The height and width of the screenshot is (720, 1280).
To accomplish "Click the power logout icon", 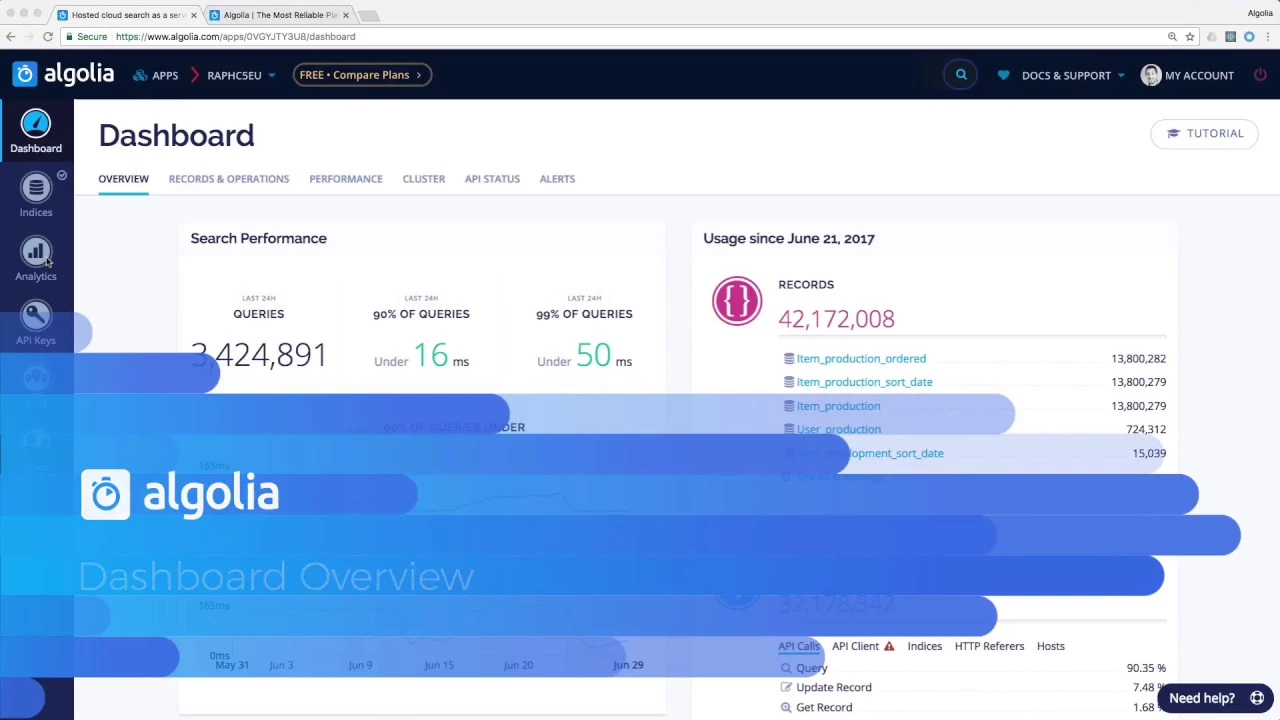I will click(x=1260, y=75).
